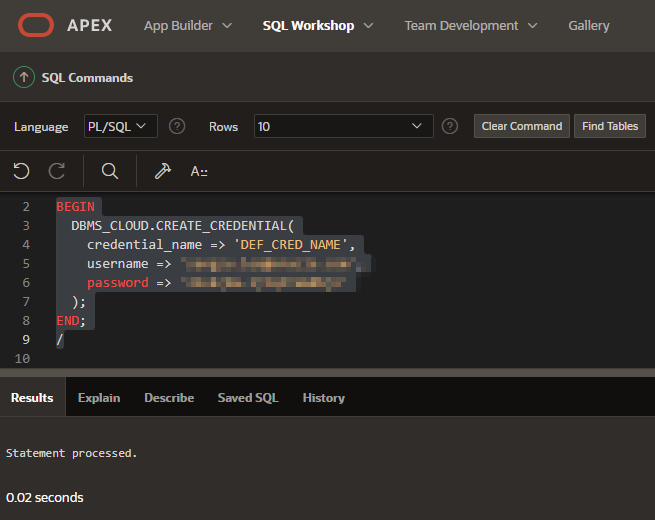Viewport: 655px width, 520px height.
Task: Click the '0.02 seconds' timing text
Action: tap(45, 497)
